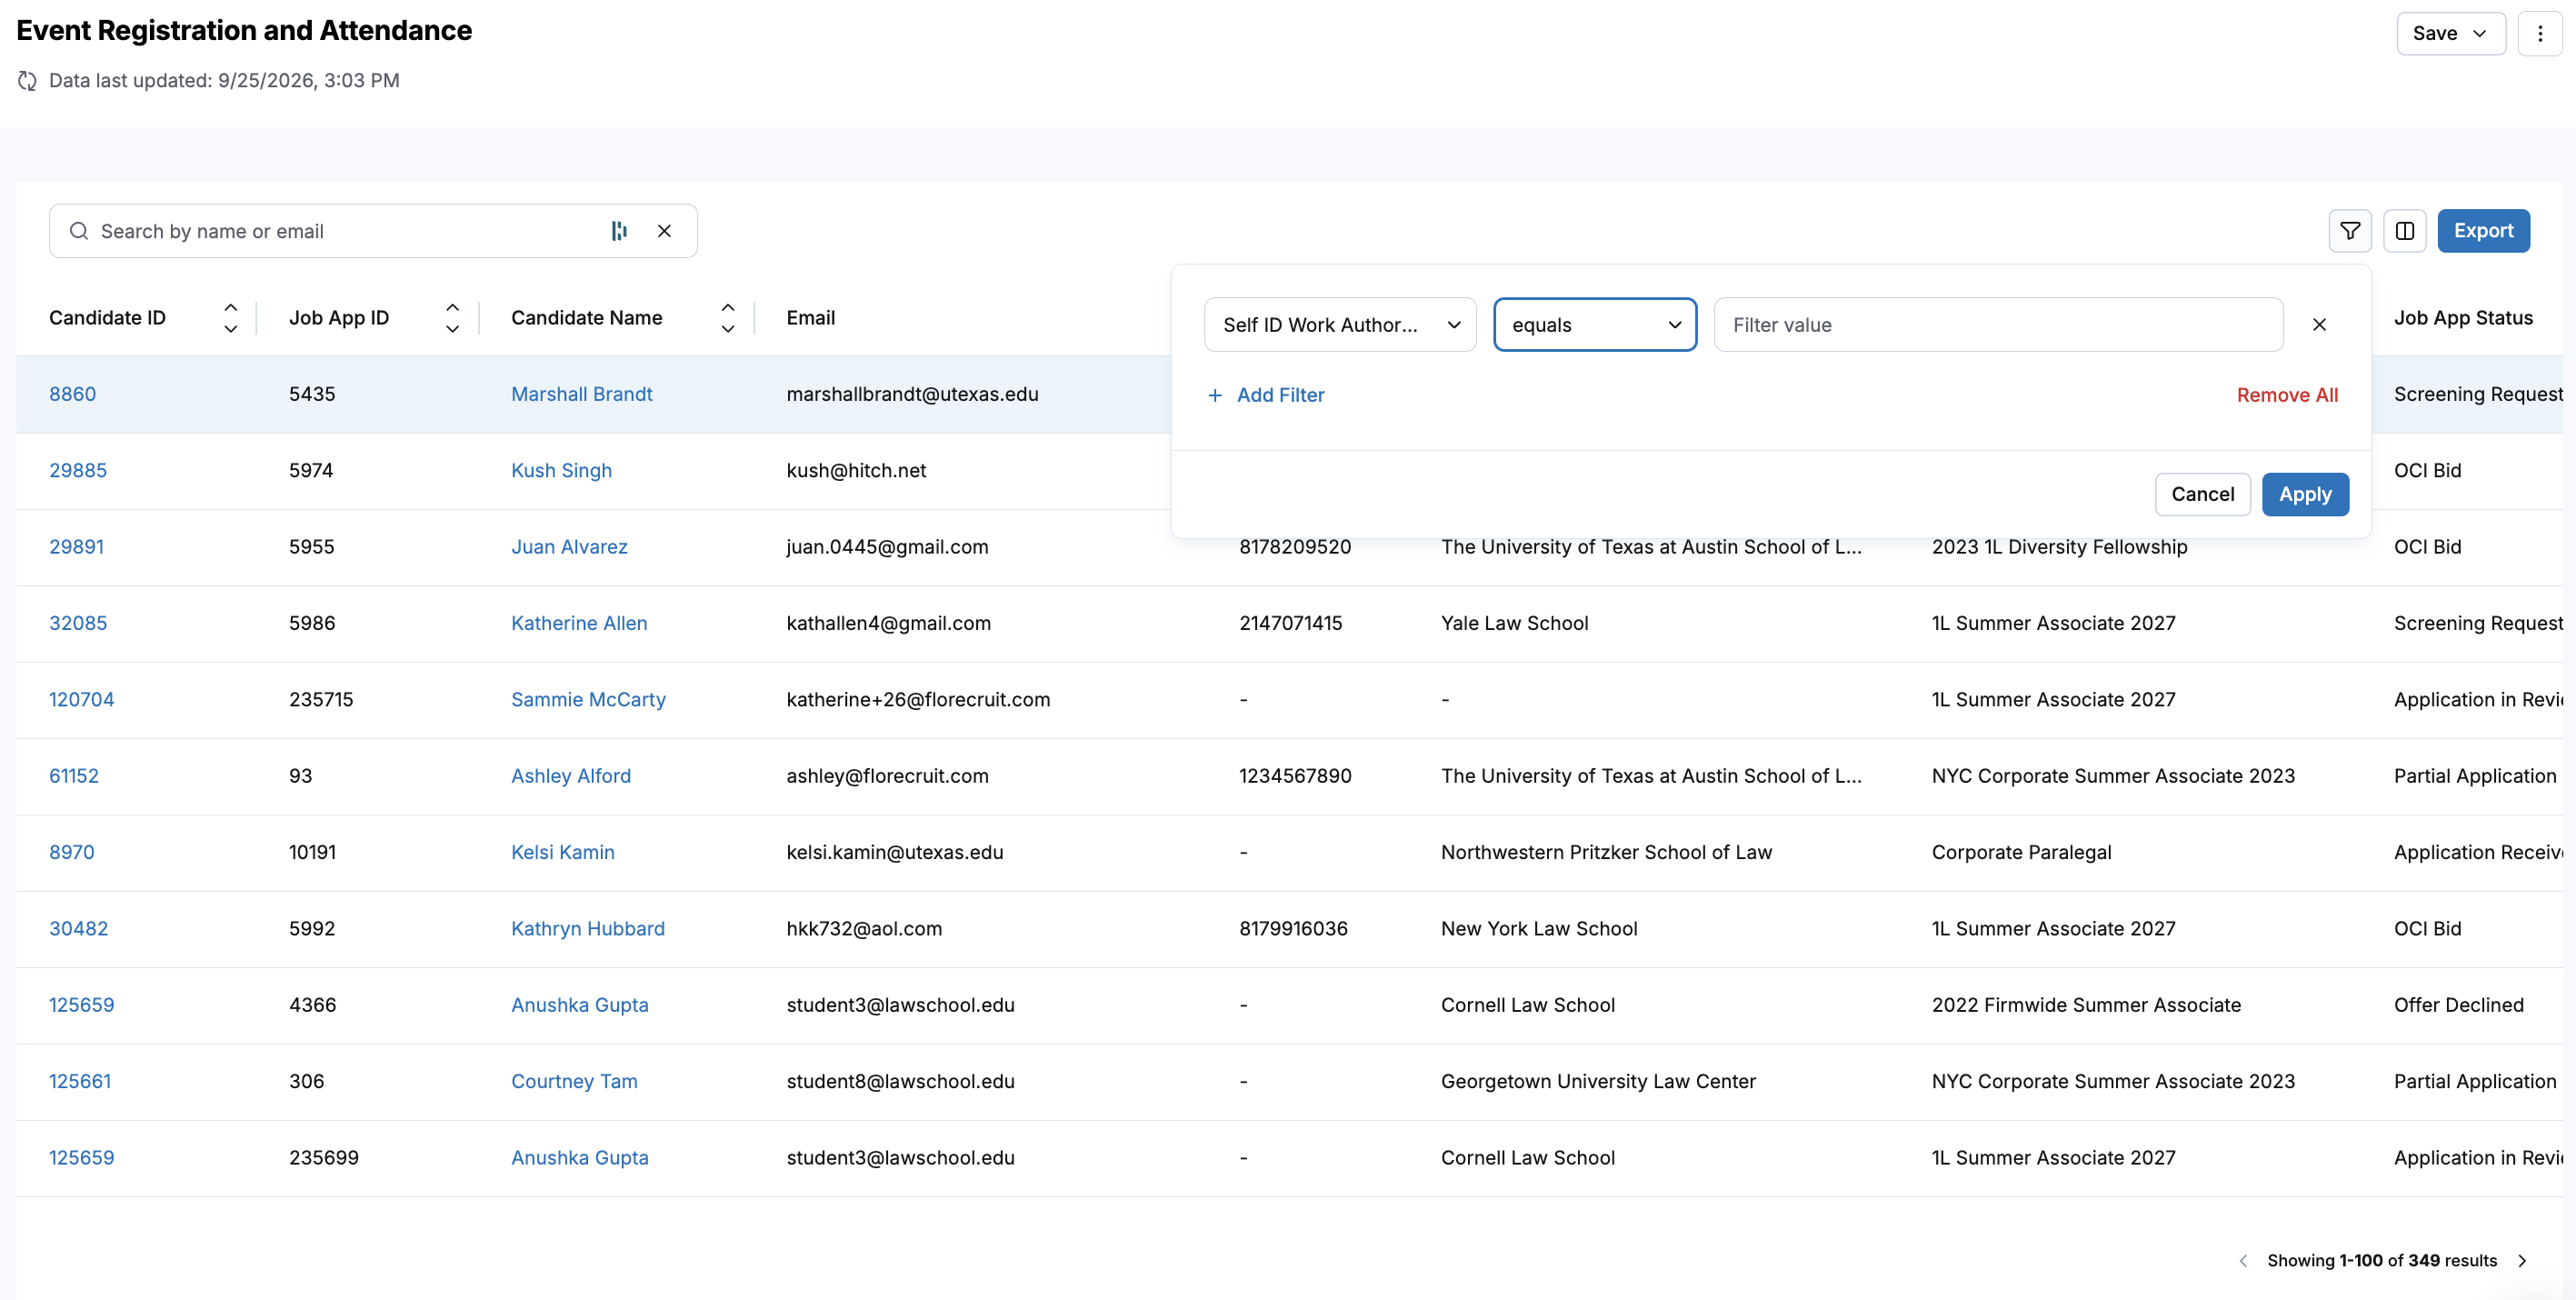Open candidate Ashley Alford

click(x=571, y=776)
